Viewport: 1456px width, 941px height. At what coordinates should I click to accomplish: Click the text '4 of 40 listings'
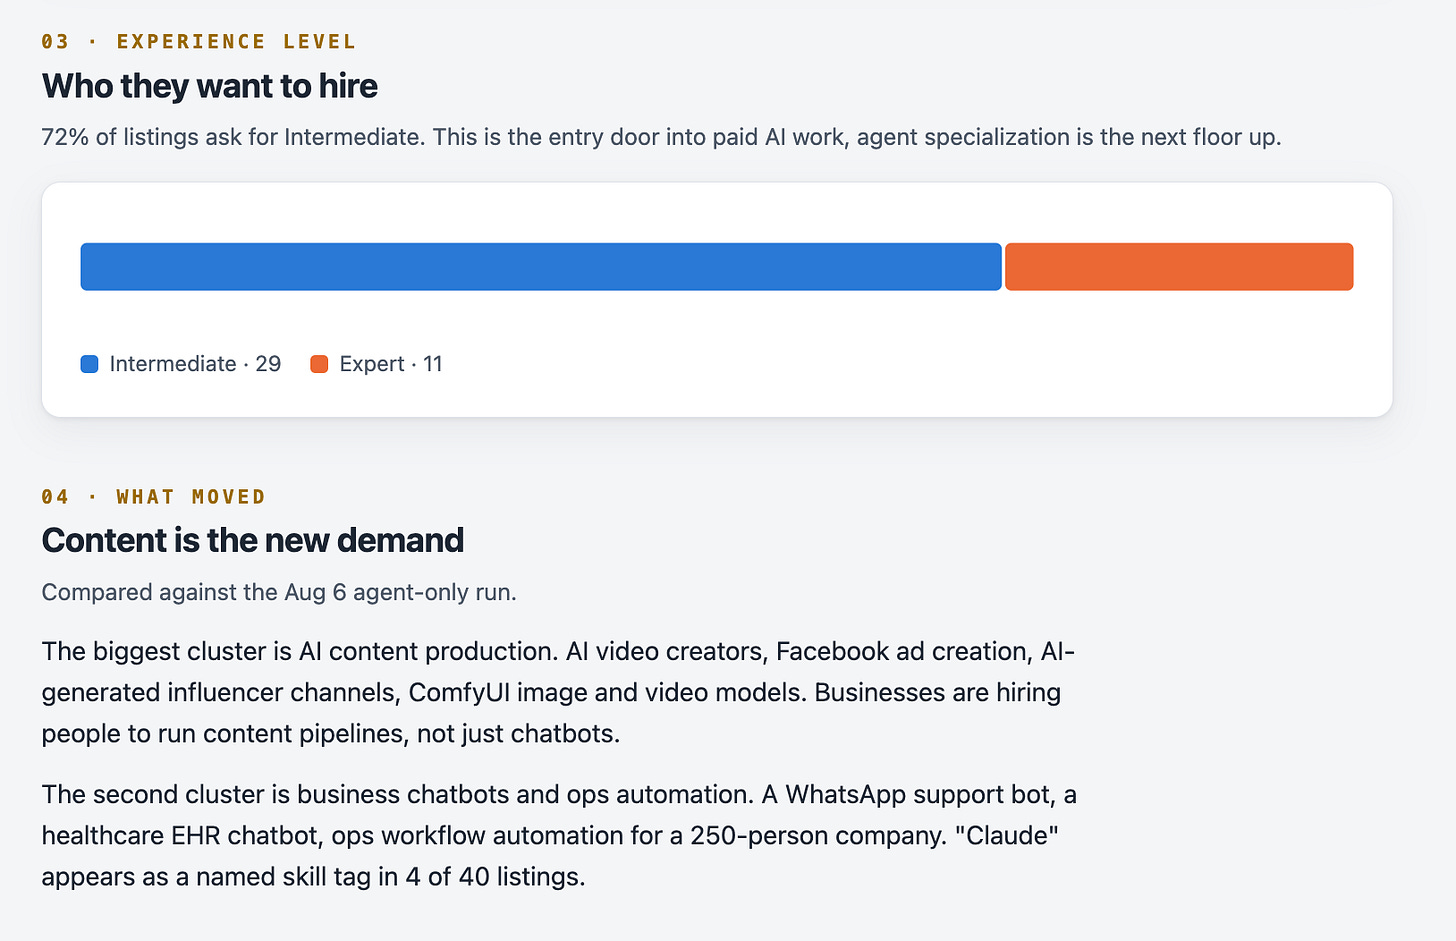495,876
